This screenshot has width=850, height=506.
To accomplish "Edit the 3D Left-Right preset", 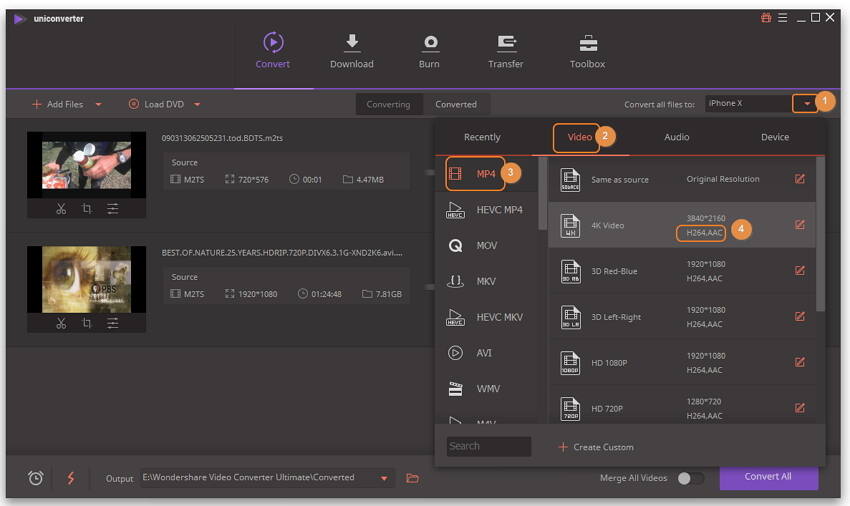I will (x=800, y=316).
